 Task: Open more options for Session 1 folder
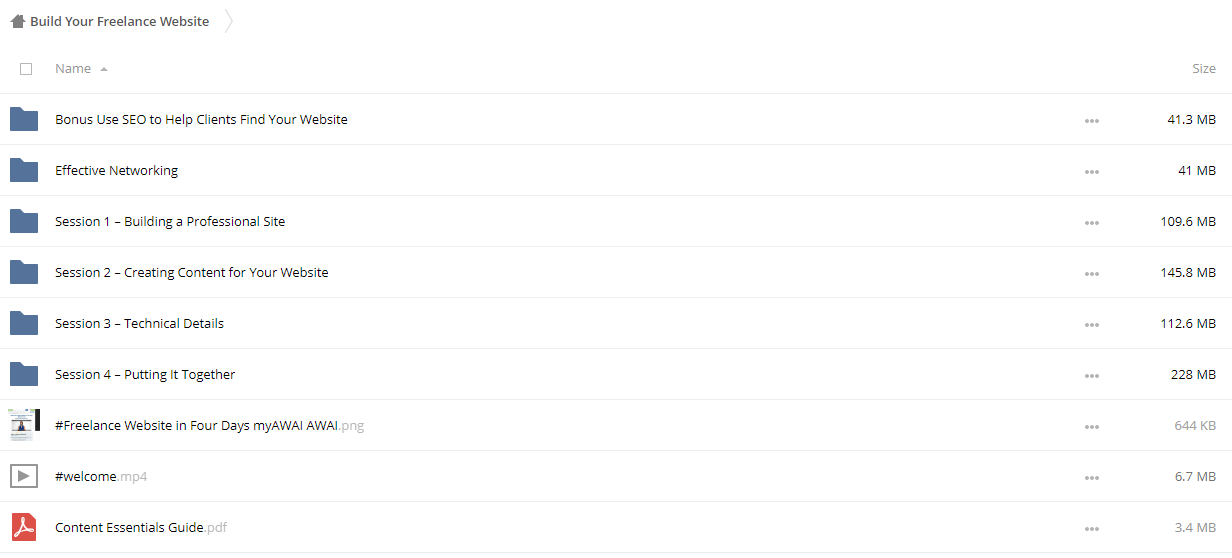tap(1091, 223)
